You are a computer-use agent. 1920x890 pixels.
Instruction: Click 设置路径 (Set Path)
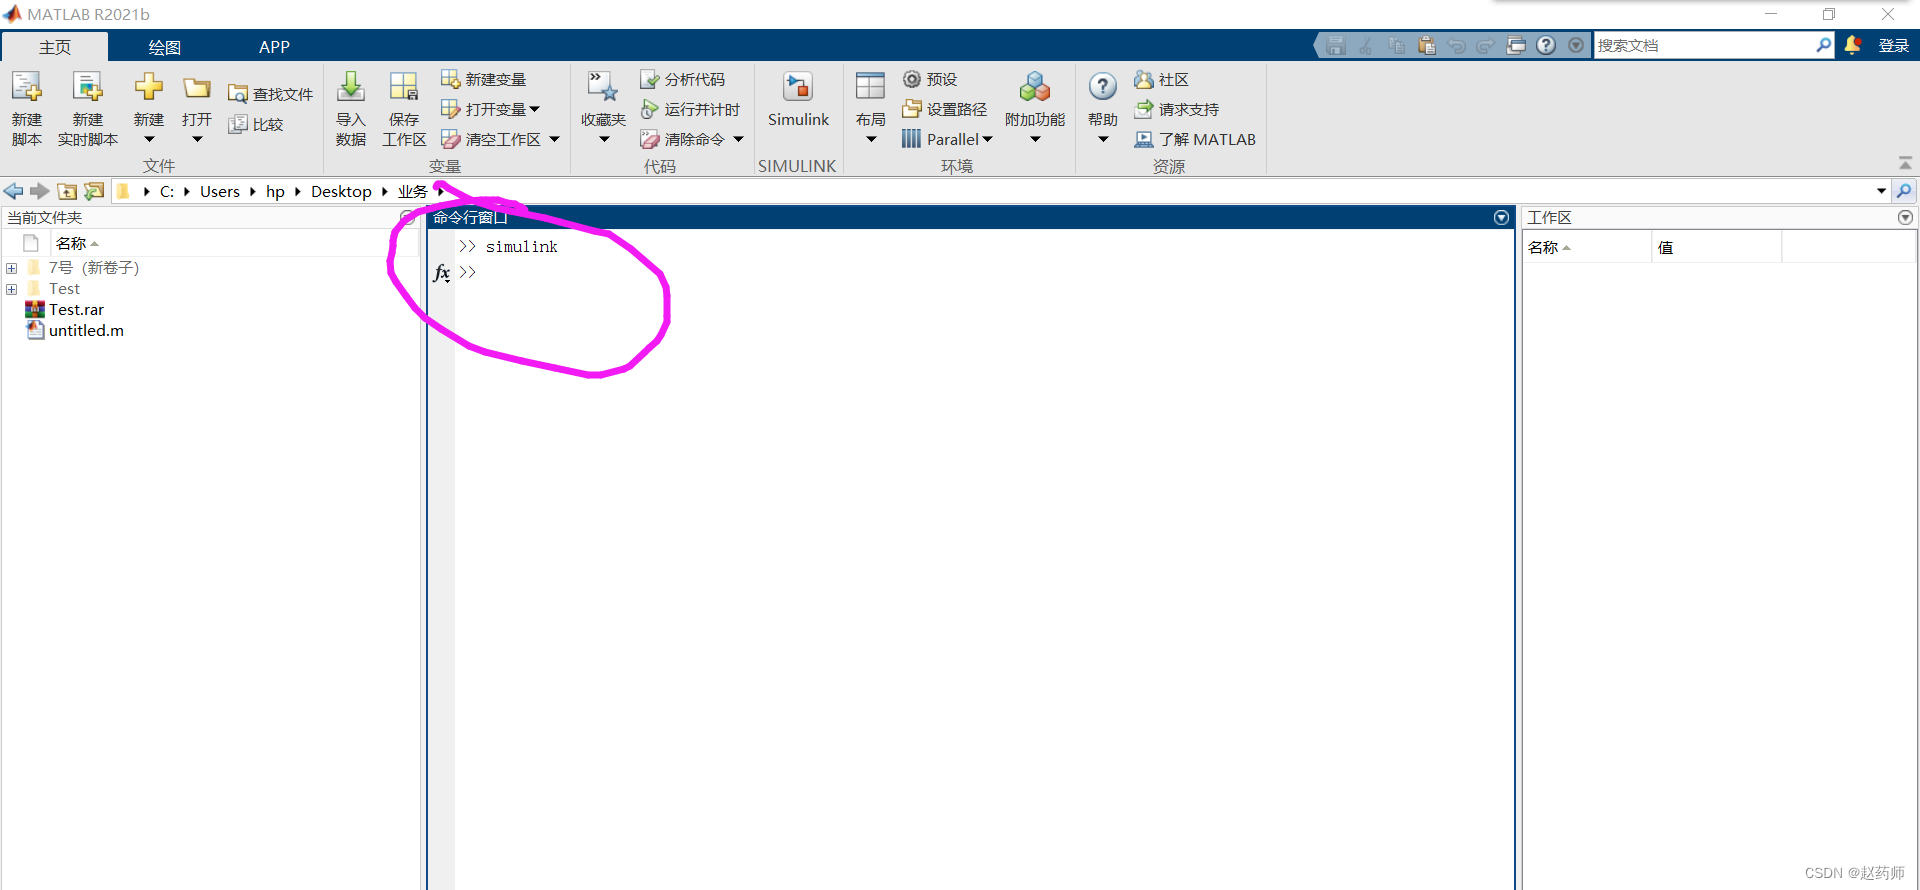(x=944, y=109)
